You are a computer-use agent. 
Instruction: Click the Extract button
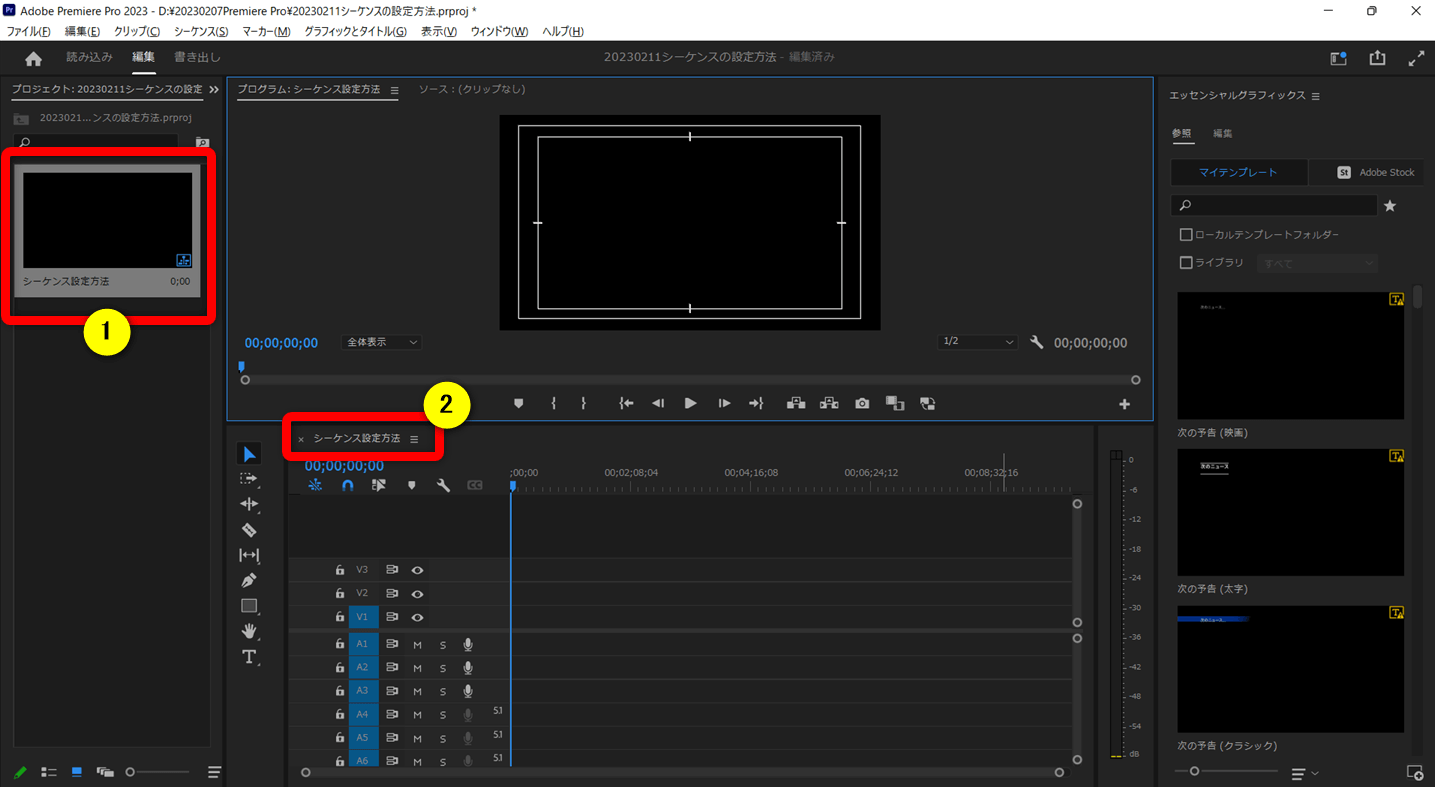(x=829, y=403)
